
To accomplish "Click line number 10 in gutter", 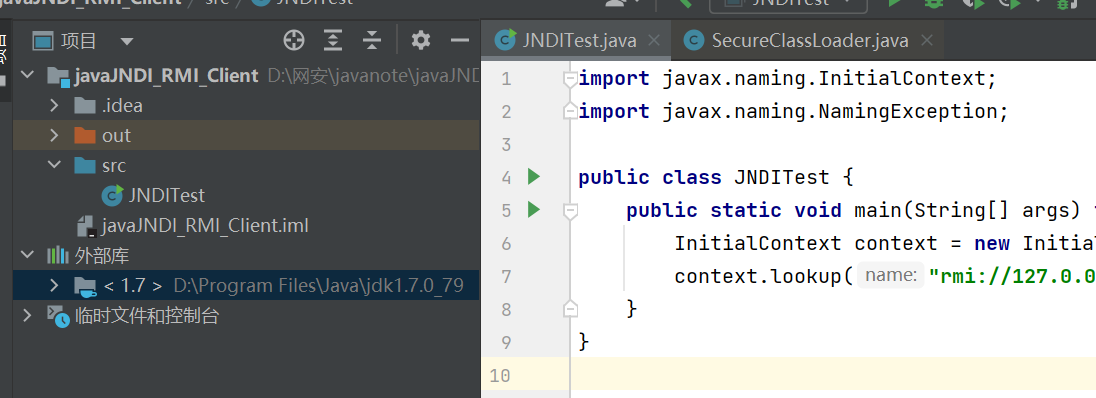I will click(x=500, y=376).
